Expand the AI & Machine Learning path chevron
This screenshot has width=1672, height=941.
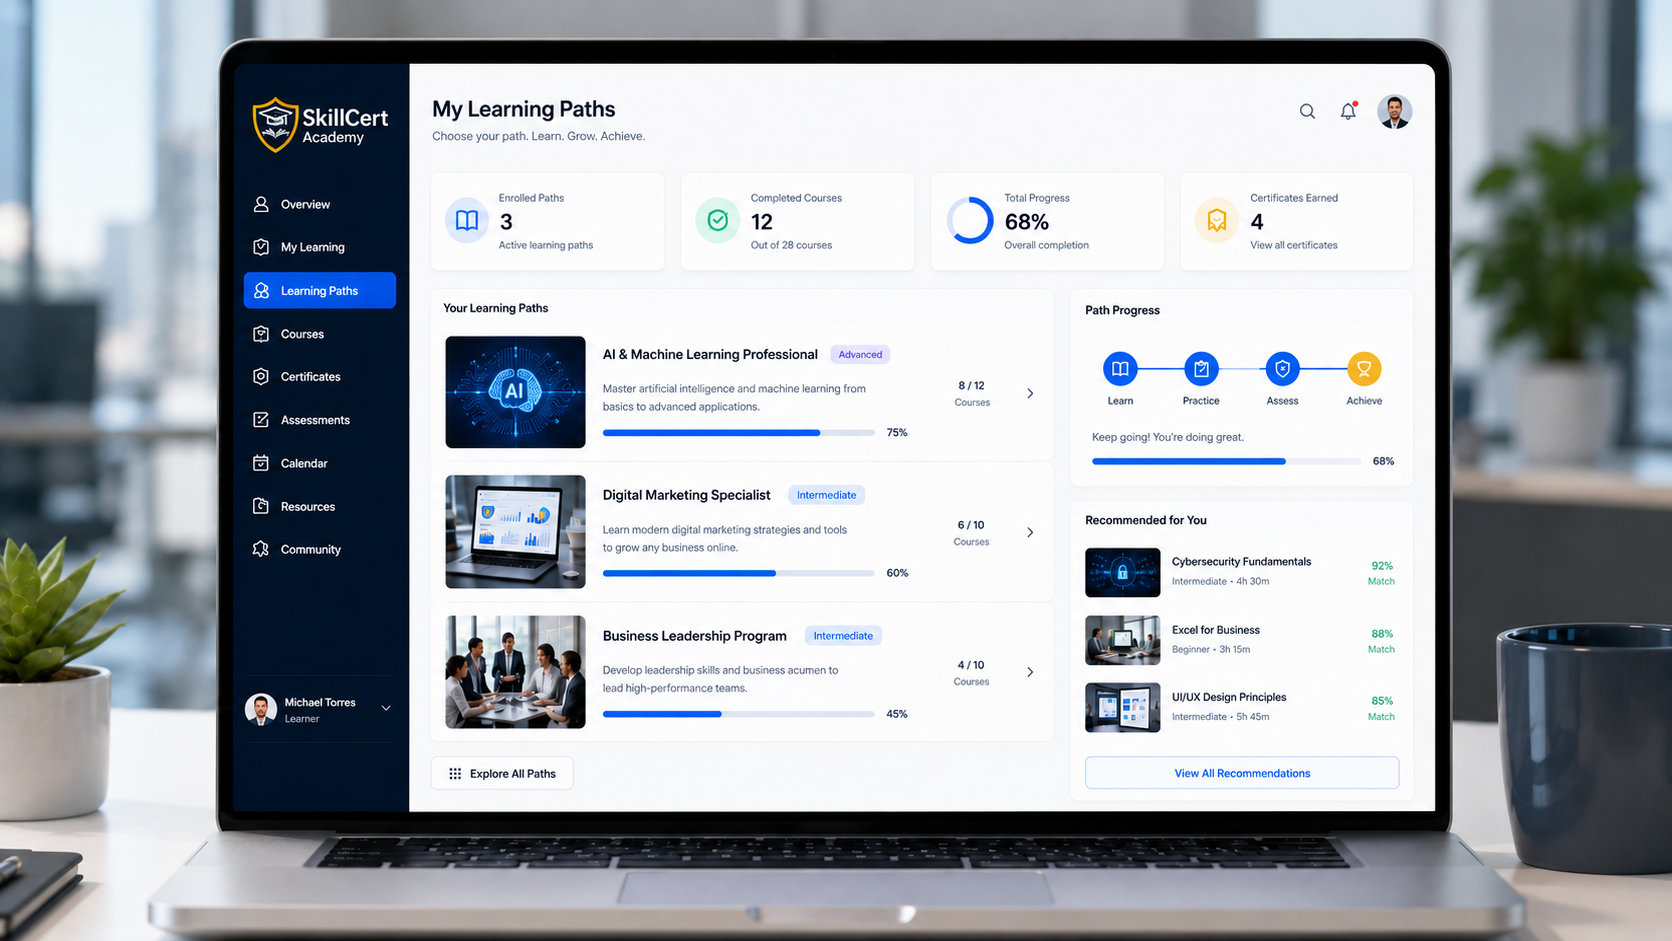point(1030,393)
